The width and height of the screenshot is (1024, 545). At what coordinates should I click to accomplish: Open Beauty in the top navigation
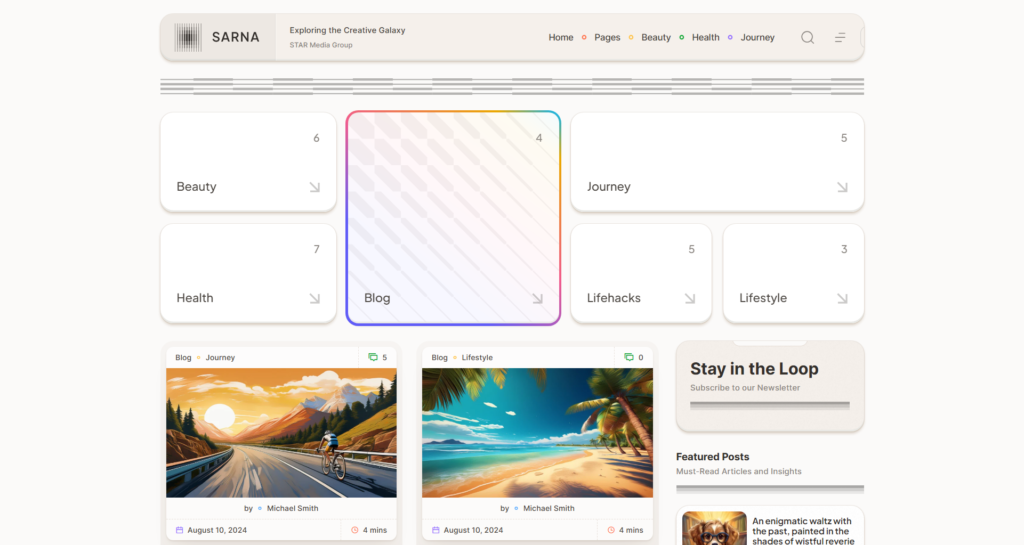[x=656, y=37]
